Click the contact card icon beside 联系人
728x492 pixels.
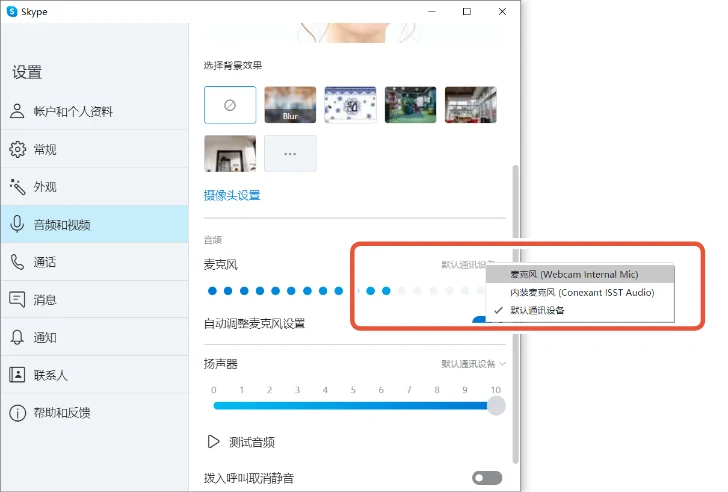17,375
